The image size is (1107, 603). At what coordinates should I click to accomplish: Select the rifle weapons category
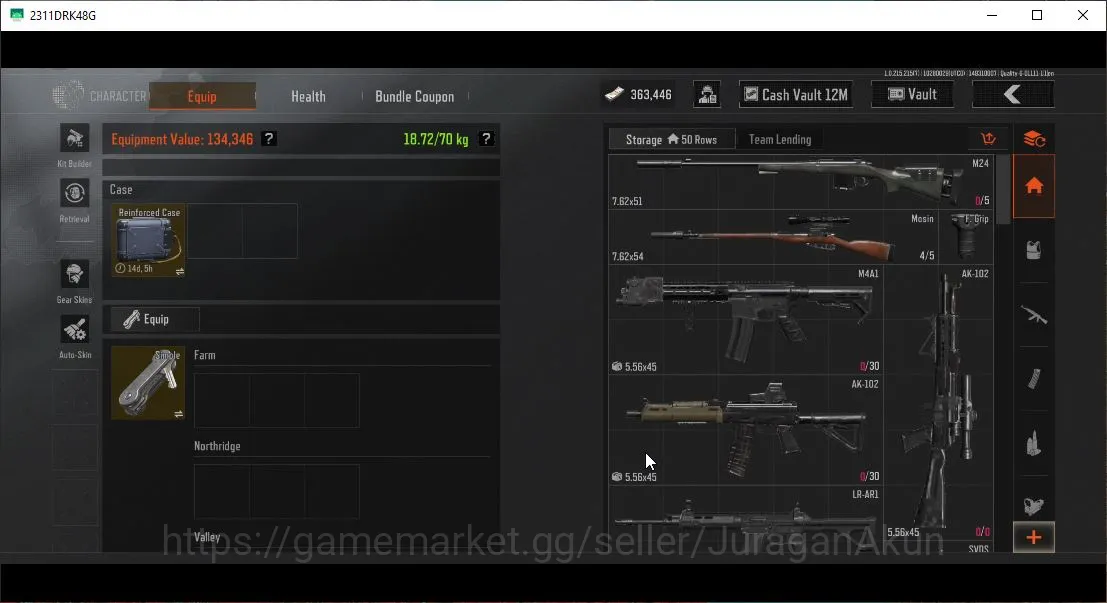click(x=1034, y=315)
